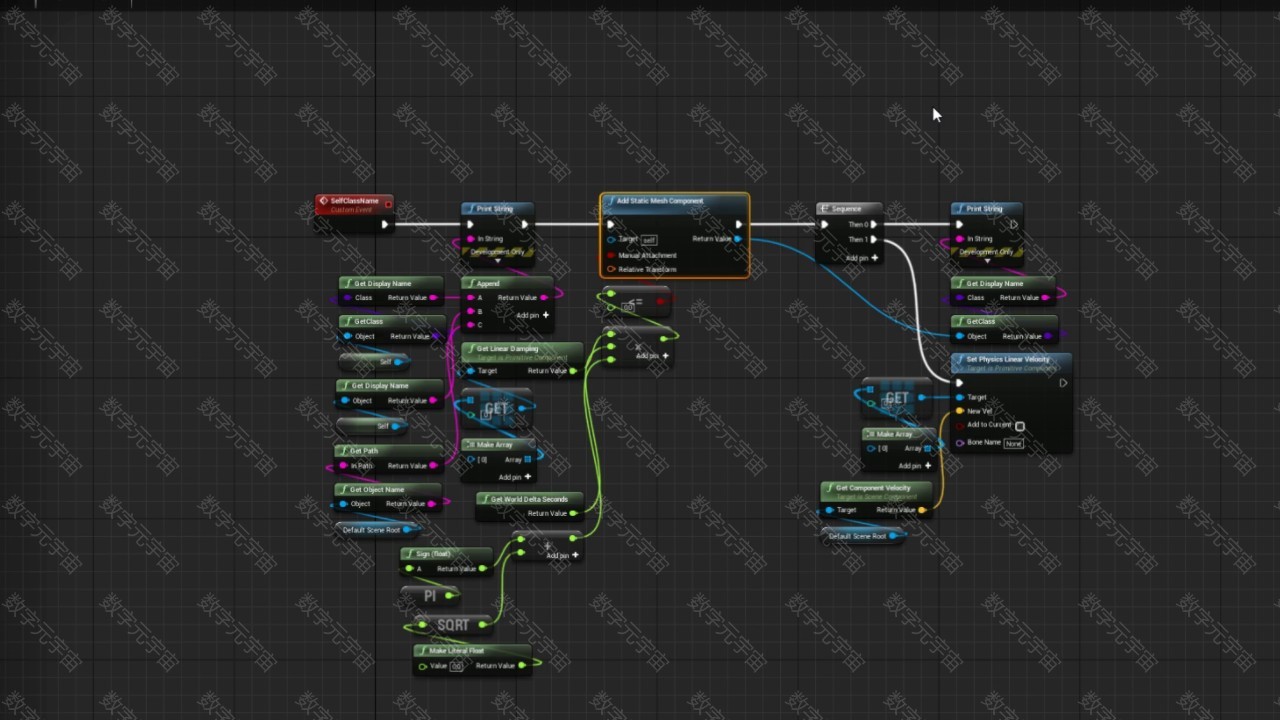Image resolution: width=1280 pixels, height=720 pixels.
Task: Click SelfClassName event's execution output pin
Action: point(384,224)
